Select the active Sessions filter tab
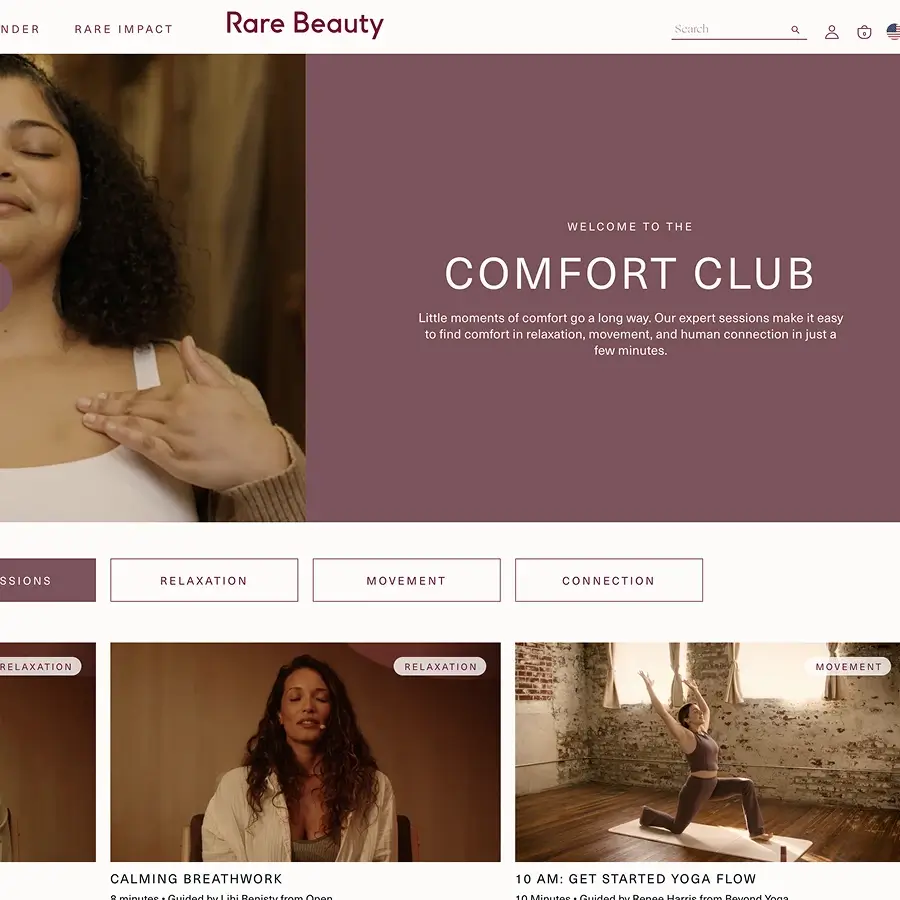Image resolution: width=900 pixels, height=900 pixels. [48, 580]
